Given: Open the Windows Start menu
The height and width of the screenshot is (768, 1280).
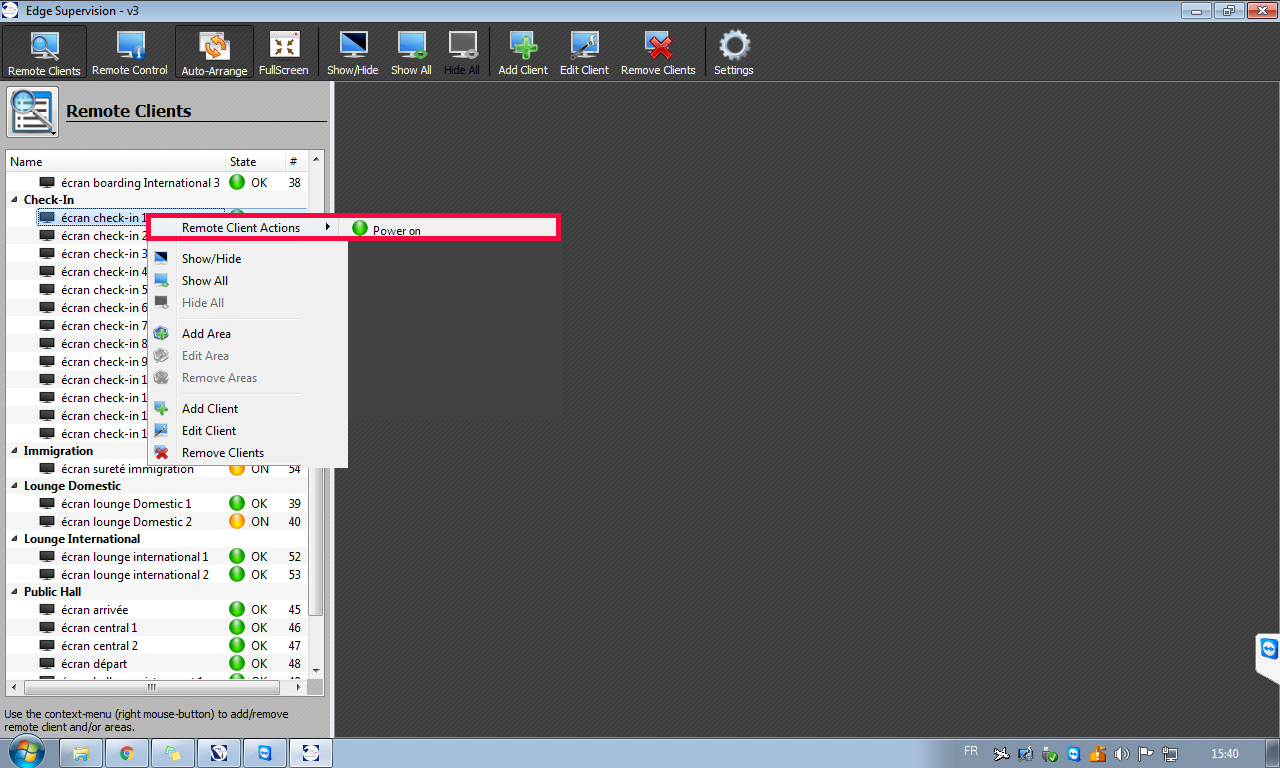Looking at the screenshot, I should point(25,752).
